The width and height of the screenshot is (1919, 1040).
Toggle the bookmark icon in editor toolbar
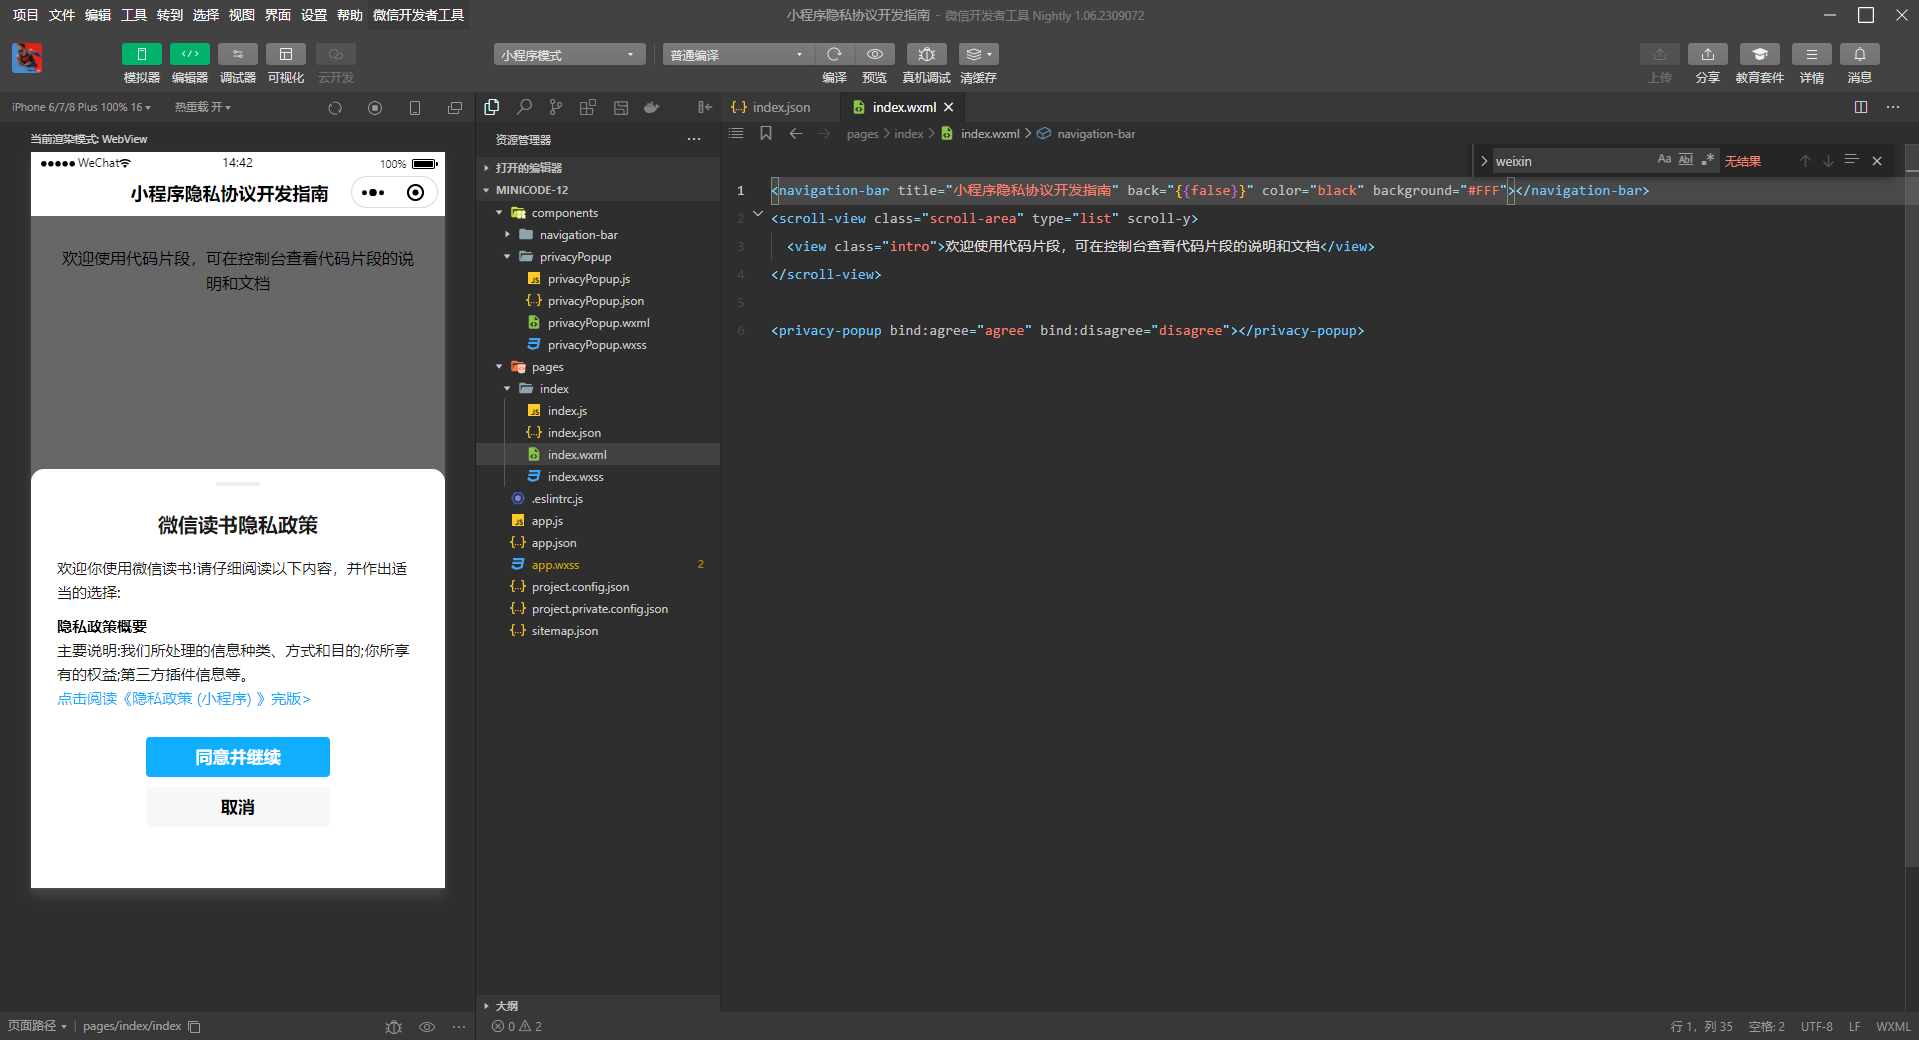tap(766, 133)
